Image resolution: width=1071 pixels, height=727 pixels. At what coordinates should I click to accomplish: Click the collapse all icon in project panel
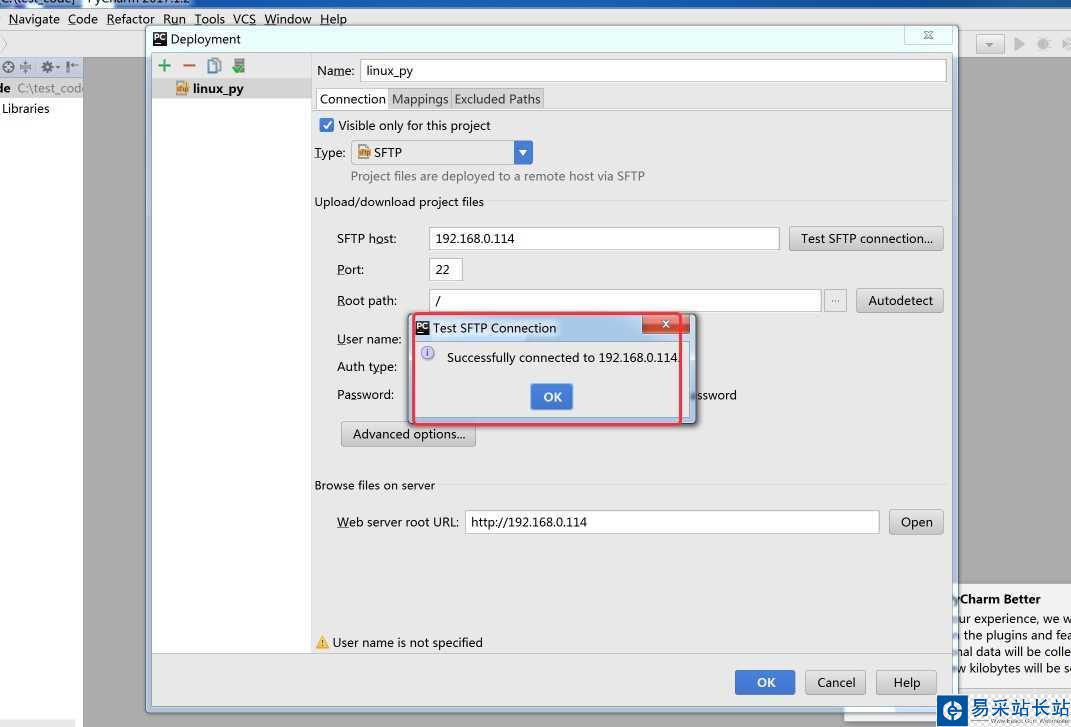pyautogui.click(x=26, y=67)
